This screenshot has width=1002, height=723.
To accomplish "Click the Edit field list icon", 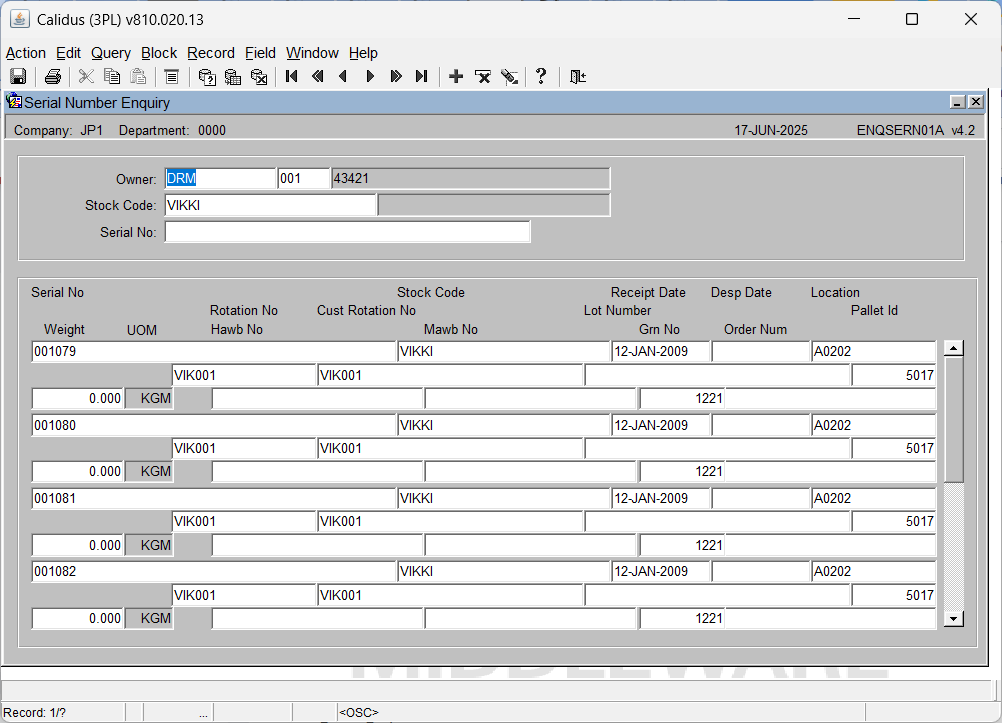I will [171, 77].
